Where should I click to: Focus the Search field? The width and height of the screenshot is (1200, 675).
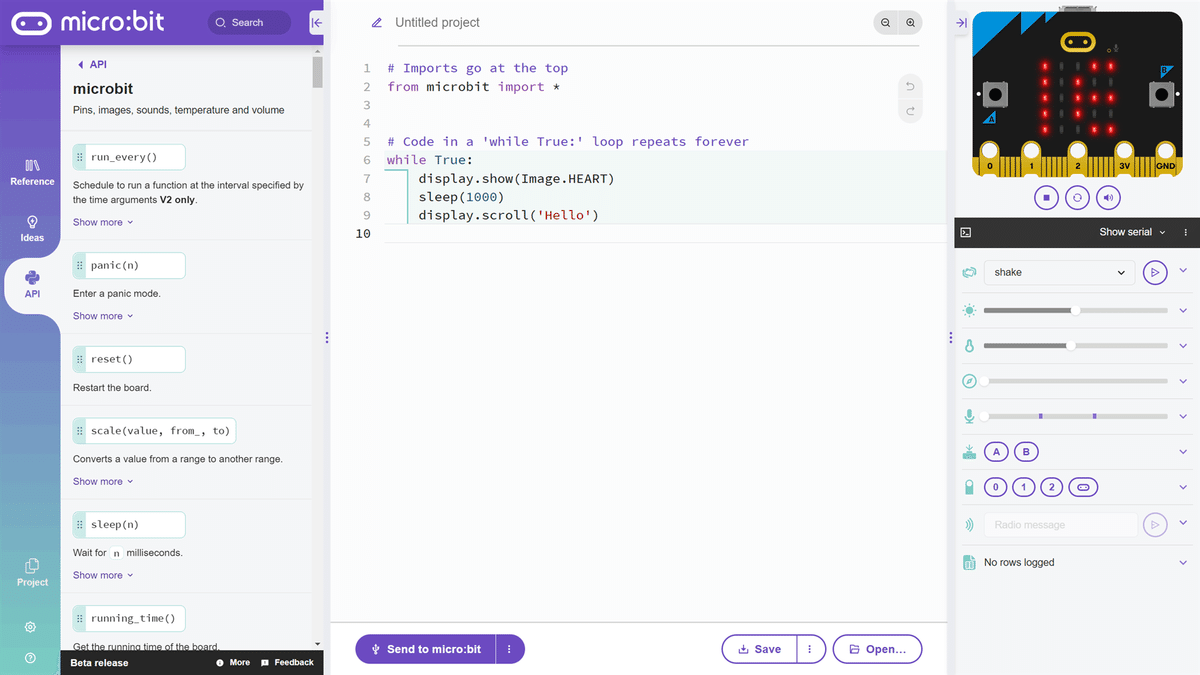click(250, 22)
